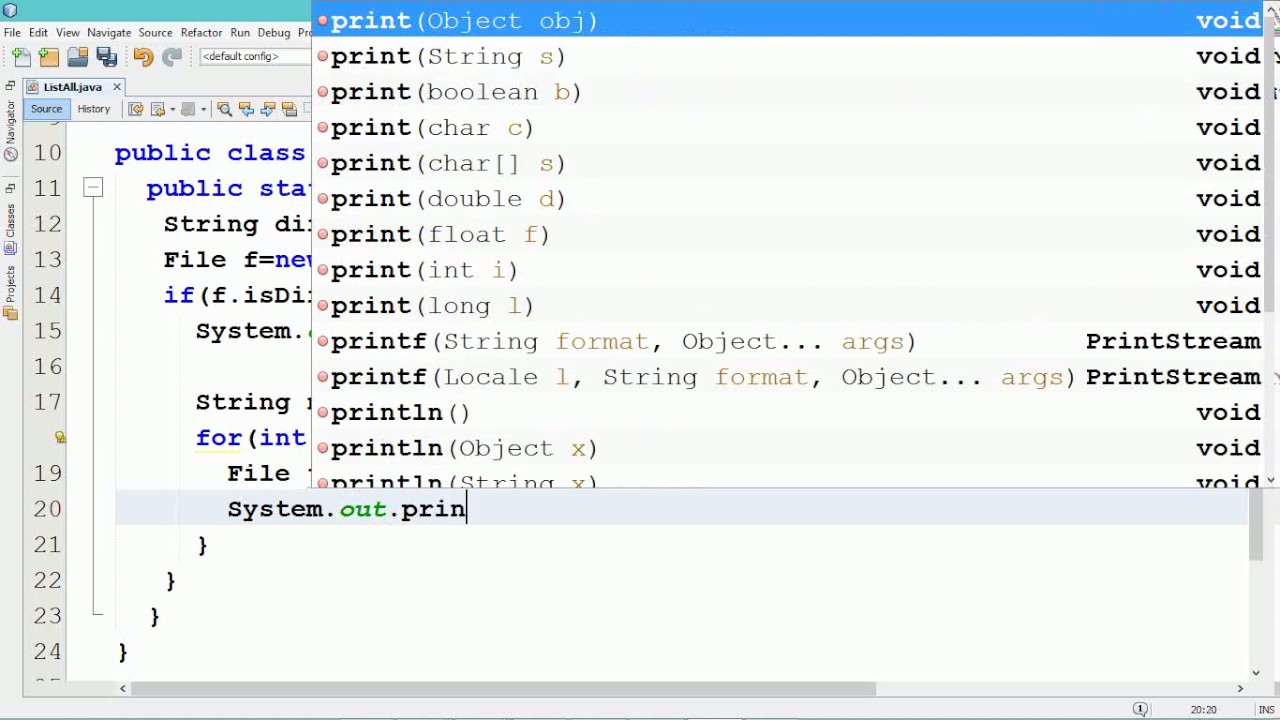Click the orange Undo arrow icon
The image size is (1280, 720).
143,57
